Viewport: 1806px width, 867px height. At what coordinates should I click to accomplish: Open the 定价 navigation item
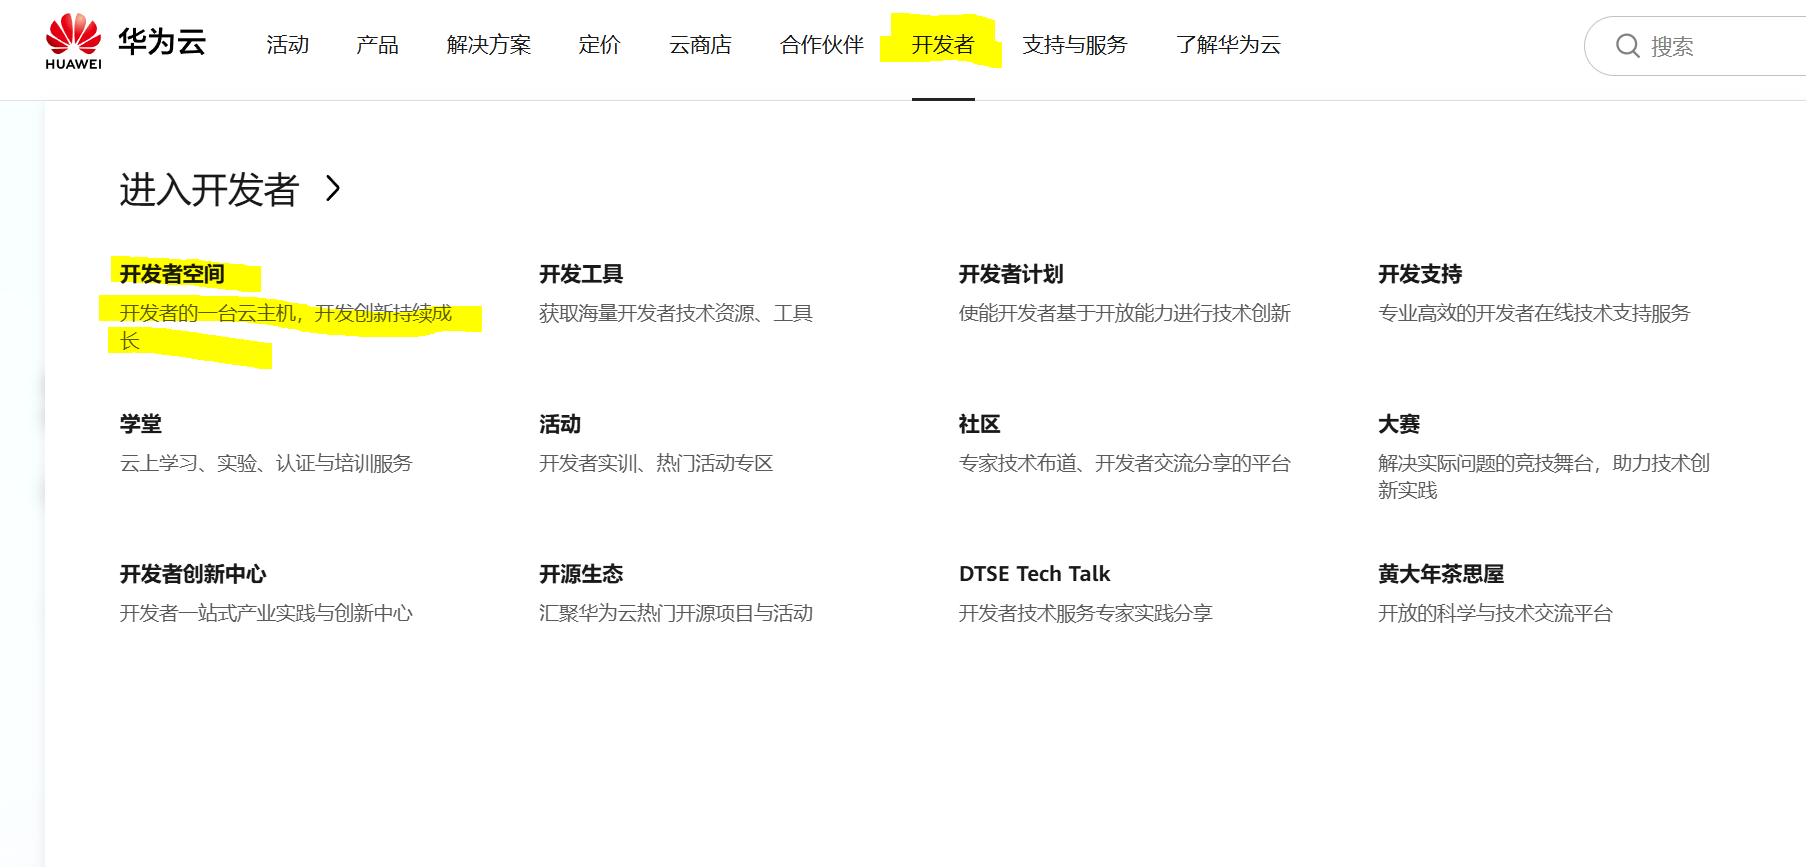[599, 45]
